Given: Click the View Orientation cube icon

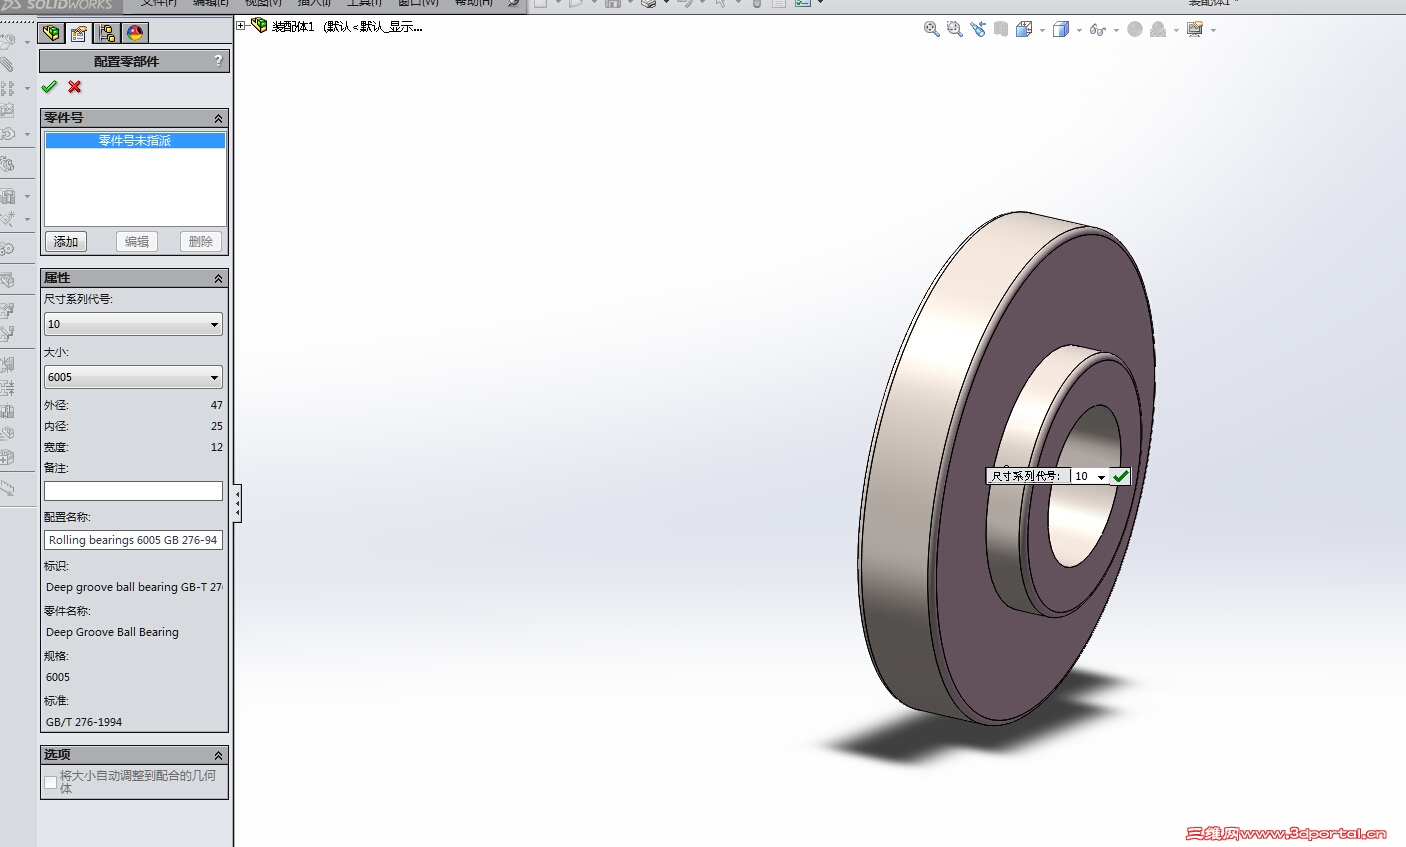Looking at the screenshot, I should point(1024,29).
